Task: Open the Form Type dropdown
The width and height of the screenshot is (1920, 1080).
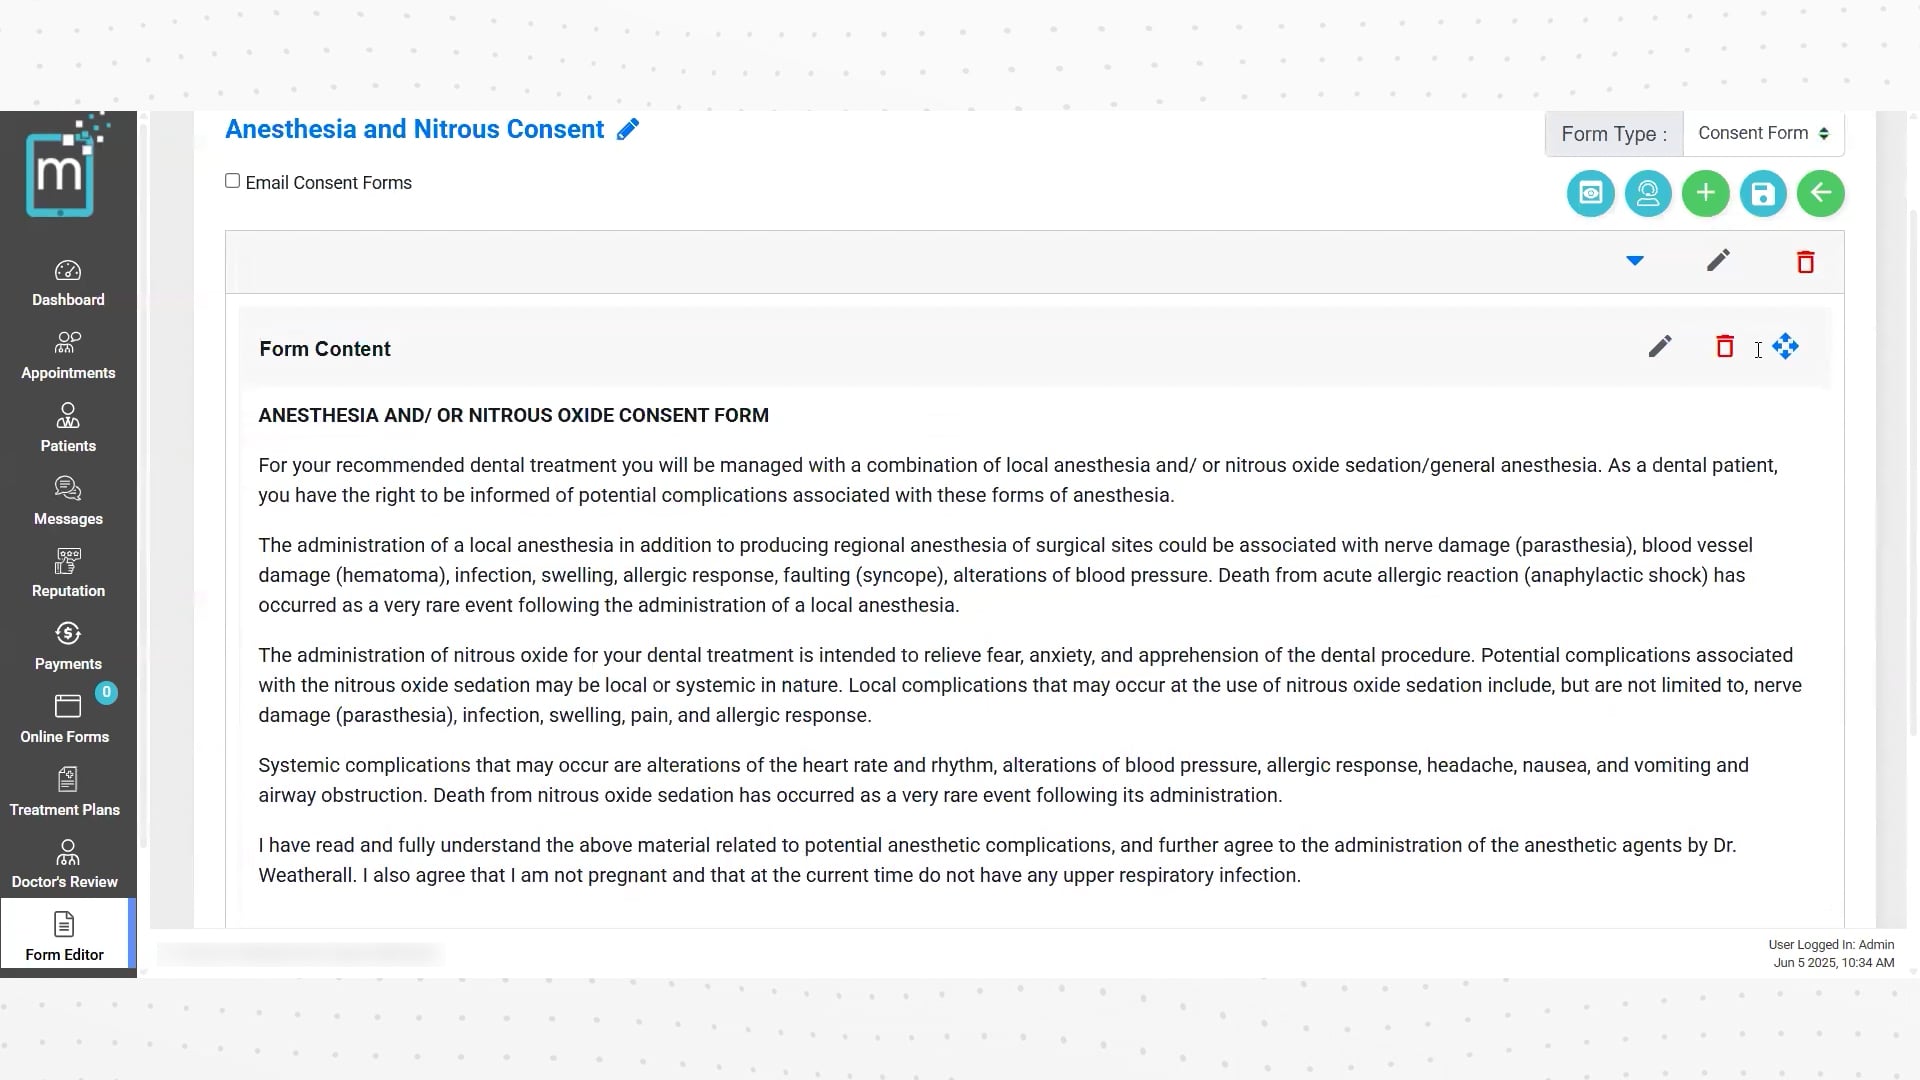Action: 1763,134
